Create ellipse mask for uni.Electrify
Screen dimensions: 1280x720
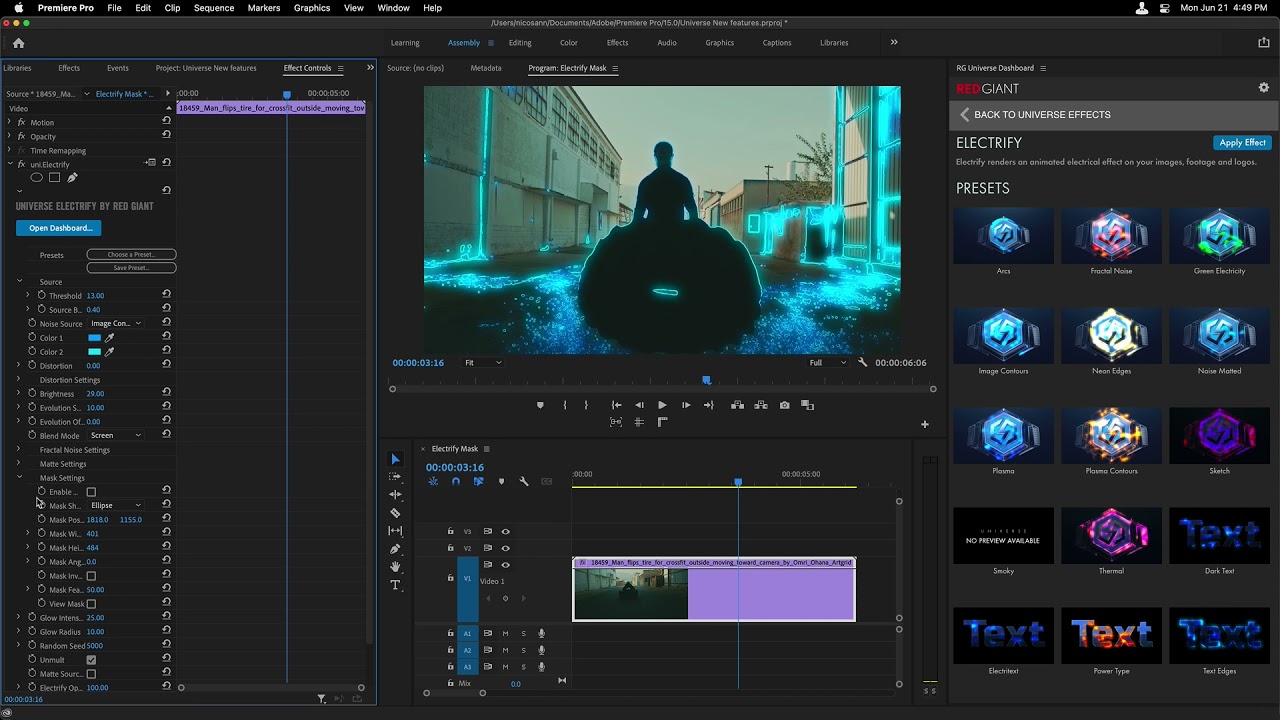pyautogui.click(x=37, y=178)
